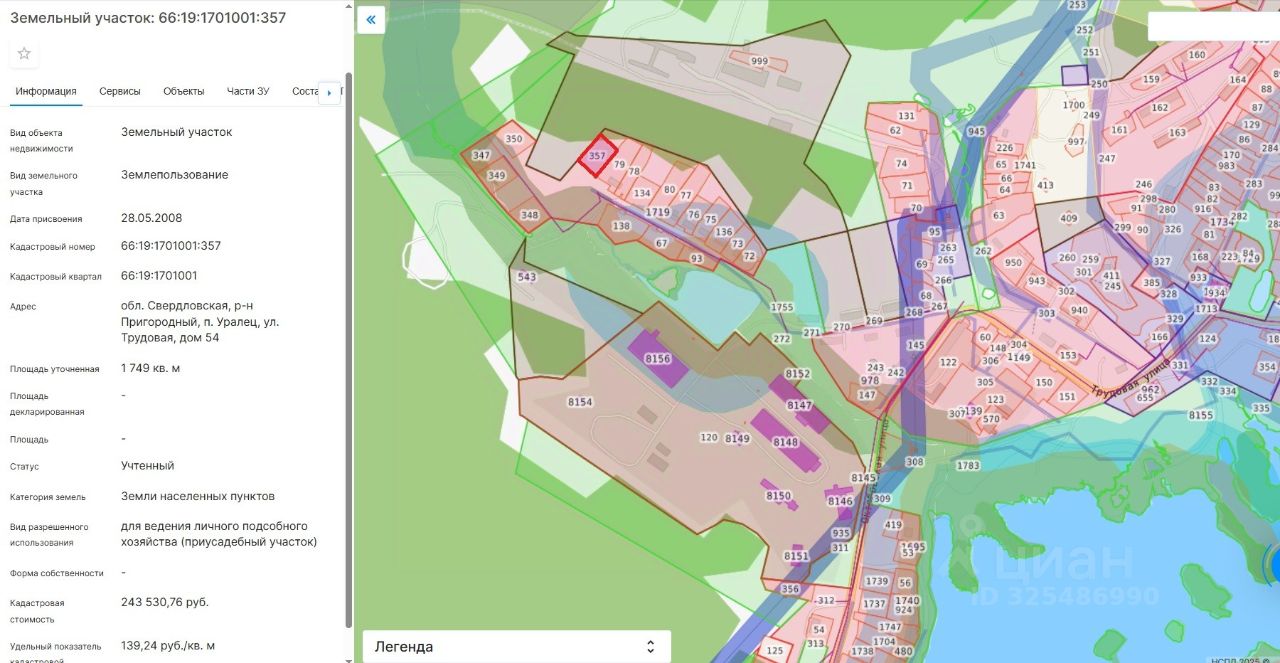Click cadastral cost 243 530,76 руб.
Screen dimensions: 1280x663
tap(165, 602)
